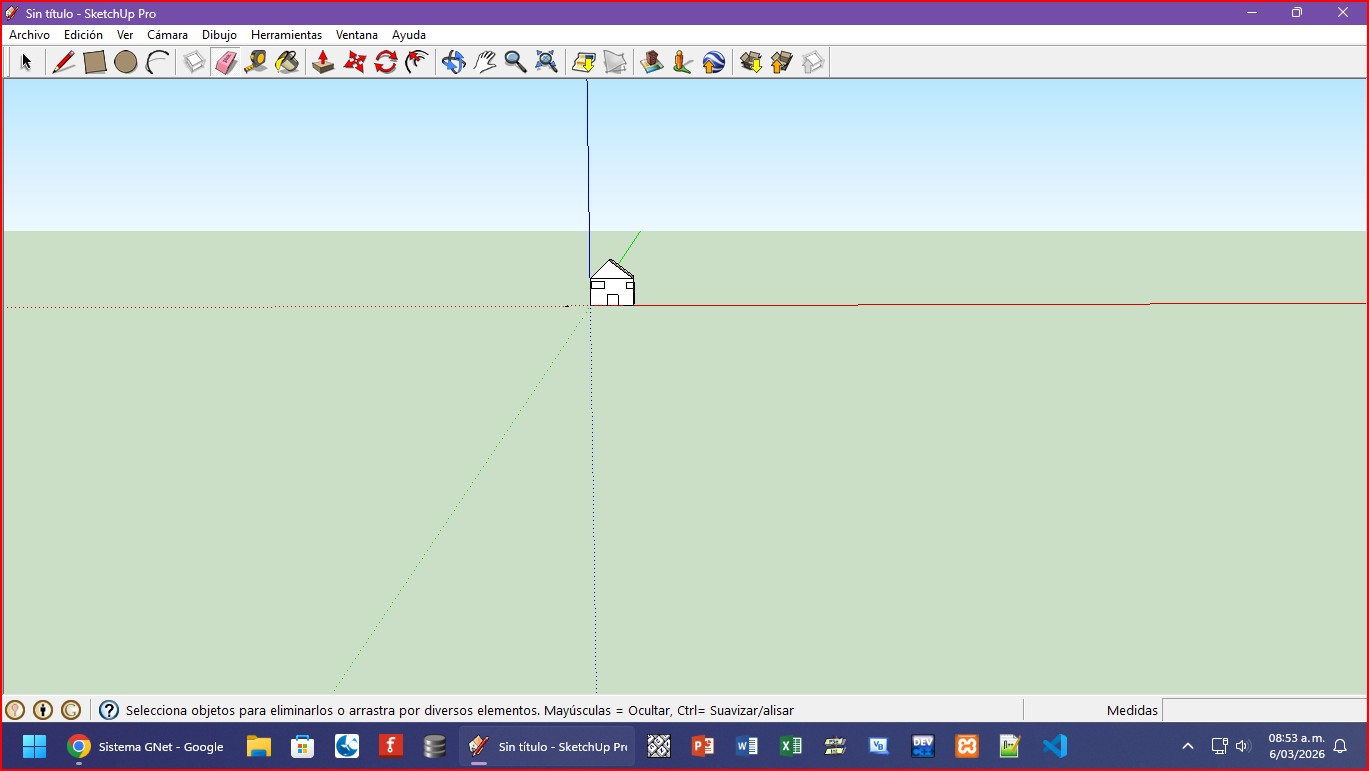Screen dimensions: 1369x771
Task: Click the Rotate tool with red arrows
Action: pyautogui.click(x=386, y=62)
